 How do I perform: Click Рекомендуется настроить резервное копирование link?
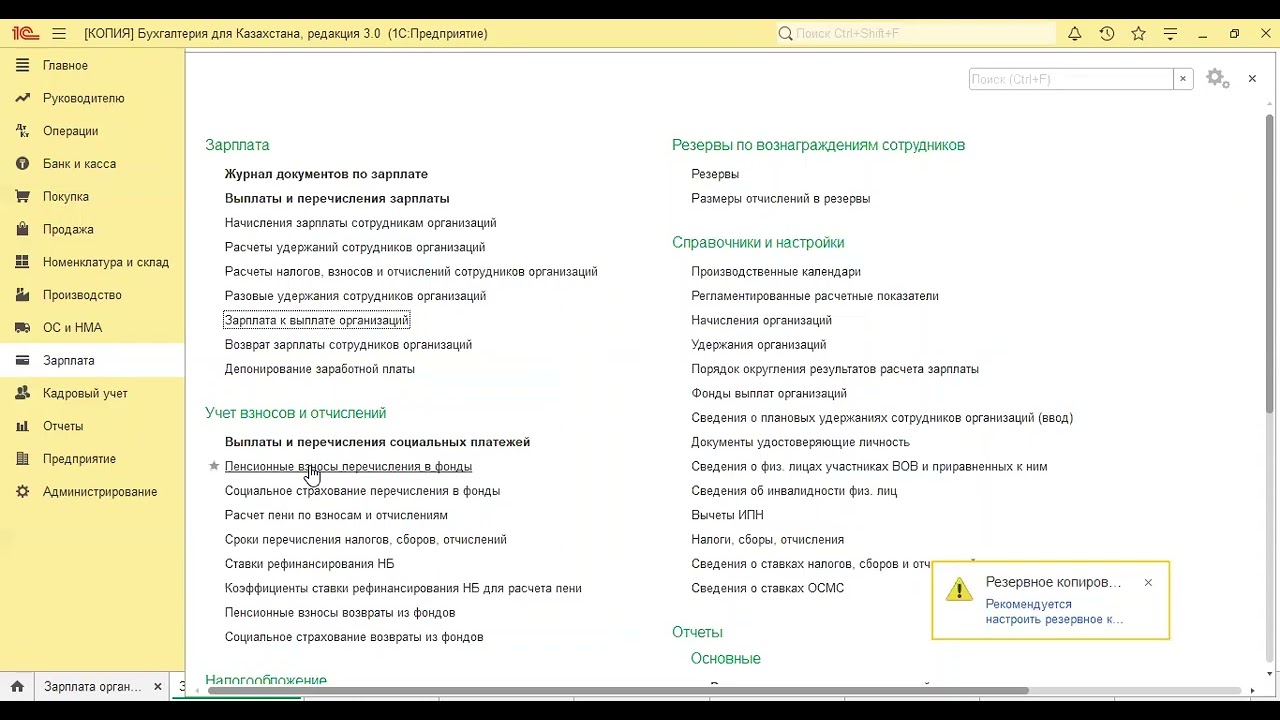coord(1054,612)
